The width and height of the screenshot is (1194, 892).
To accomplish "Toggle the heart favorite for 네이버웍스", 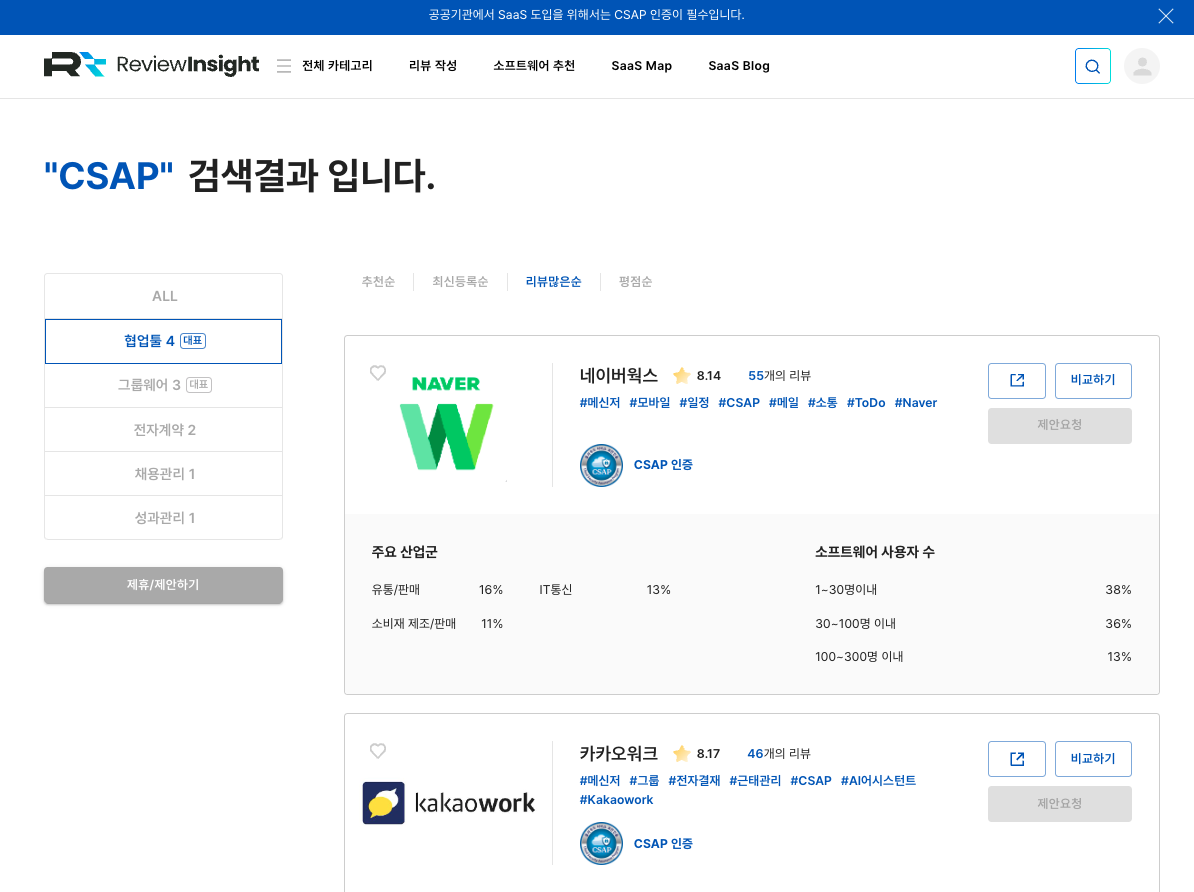I will [x=378, y=373].
